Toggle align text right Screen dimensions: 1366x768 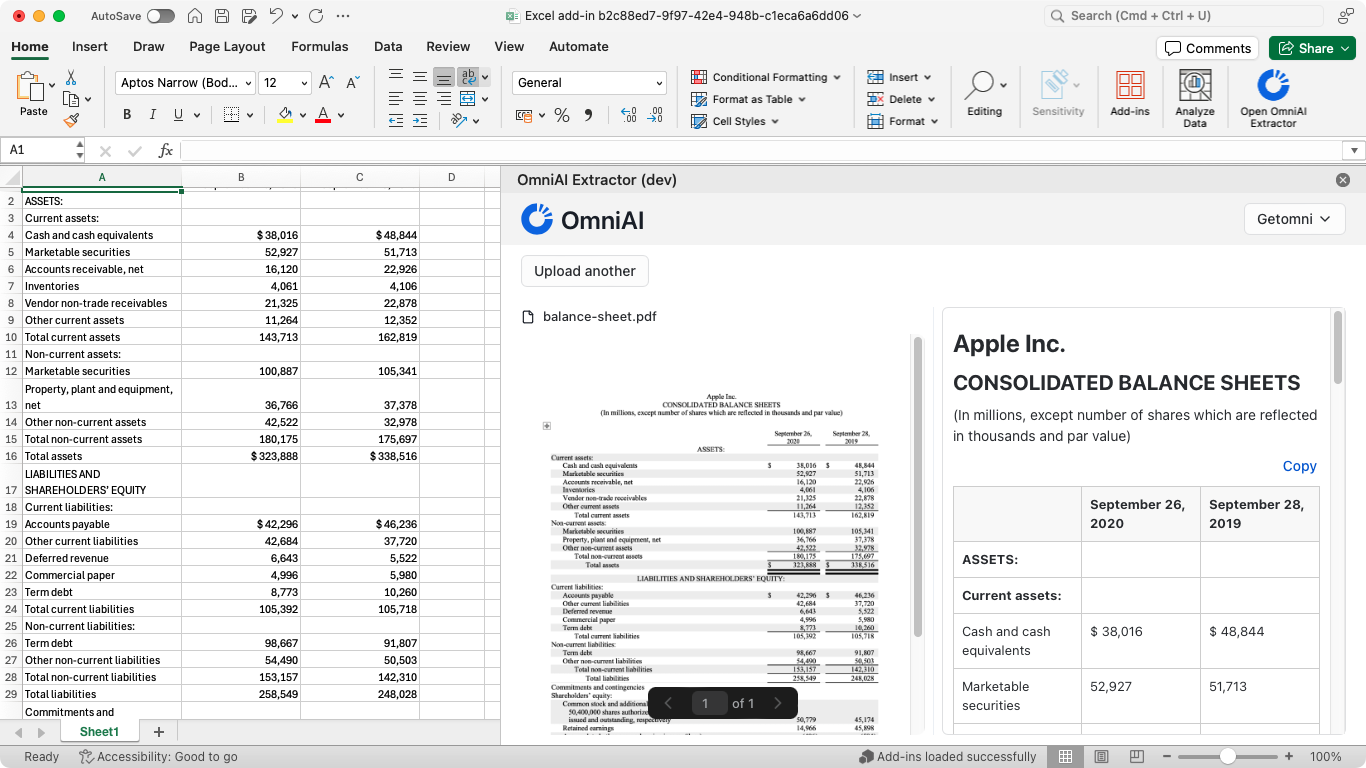click(444, 99)
